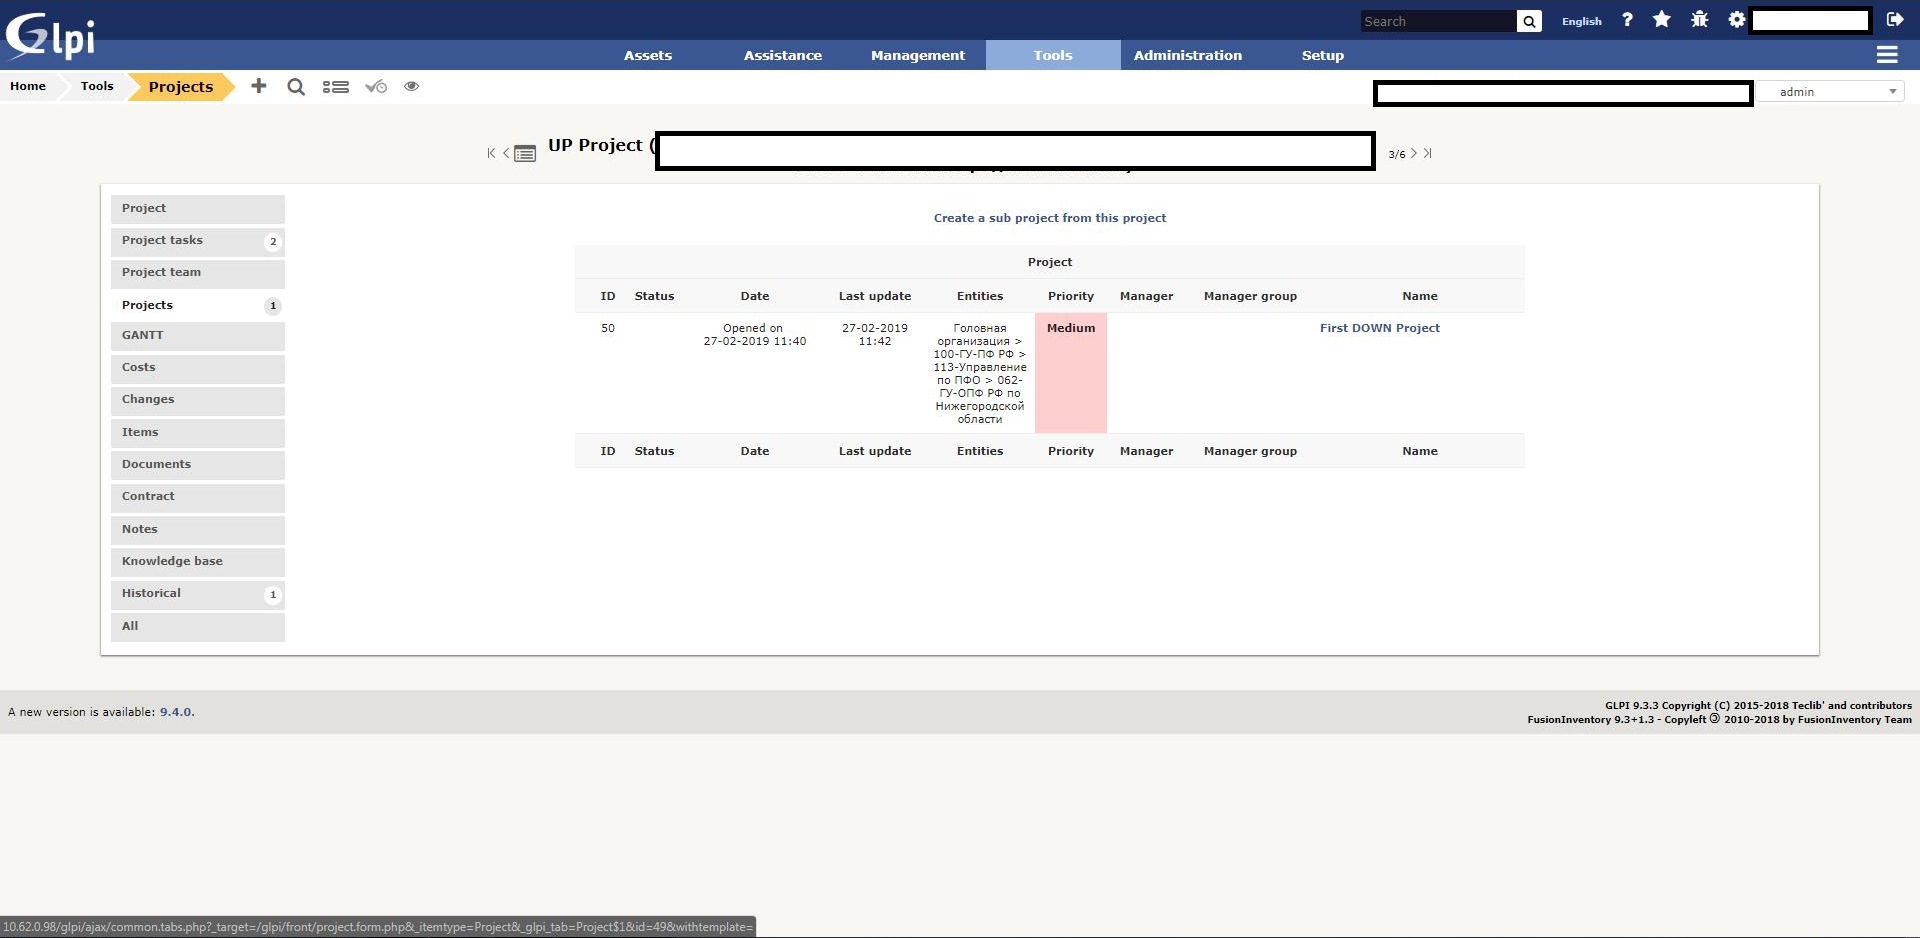
Task: Click the Projects breadcrumb
Action: (x=181, y=87)
